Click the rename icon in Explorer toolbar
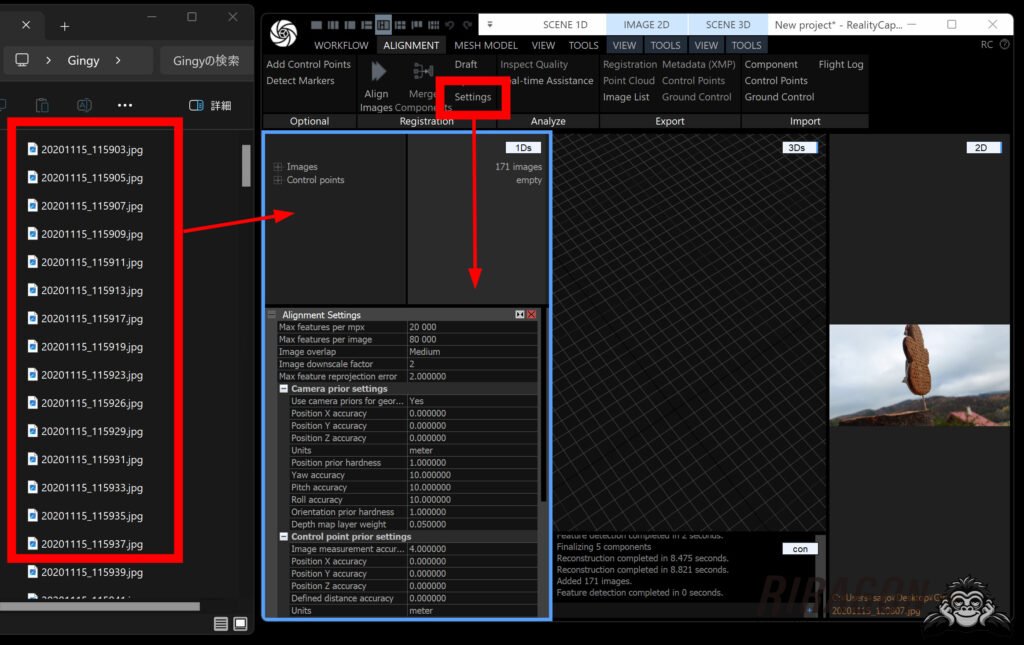1024x645 pixels. point(84,104)
